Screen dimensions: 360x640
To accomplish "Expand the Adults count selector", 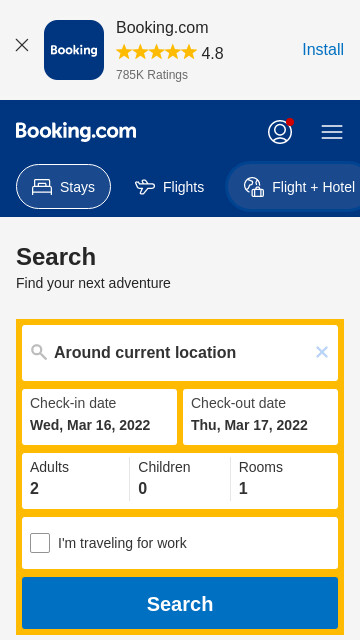I will click(x=76, y=481).
